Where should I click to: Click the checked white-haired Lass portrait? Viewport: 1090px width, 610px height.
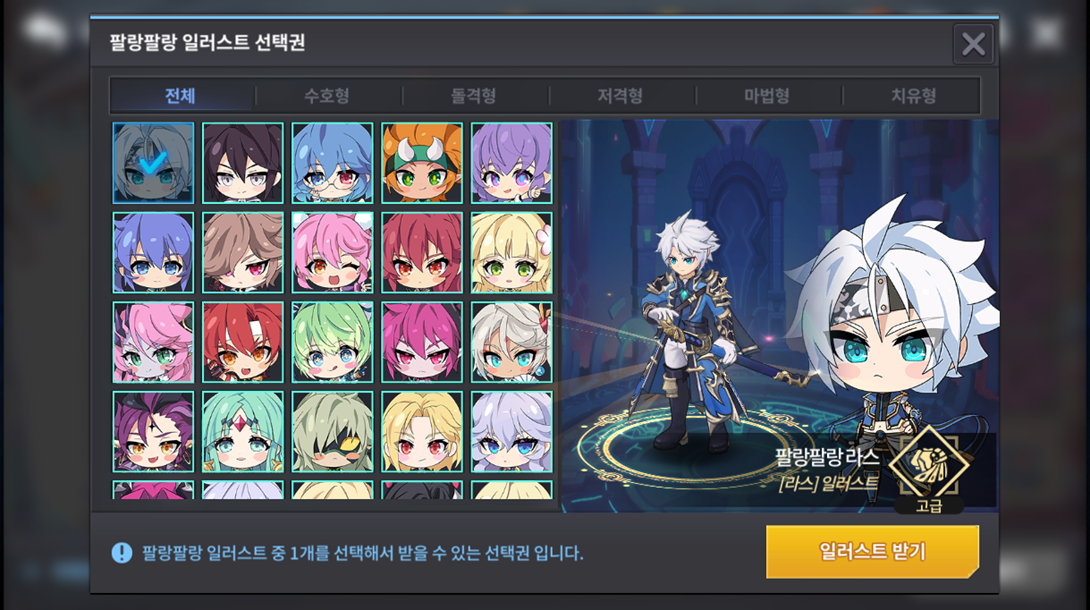pyautogui.click(x=153, y=163)
